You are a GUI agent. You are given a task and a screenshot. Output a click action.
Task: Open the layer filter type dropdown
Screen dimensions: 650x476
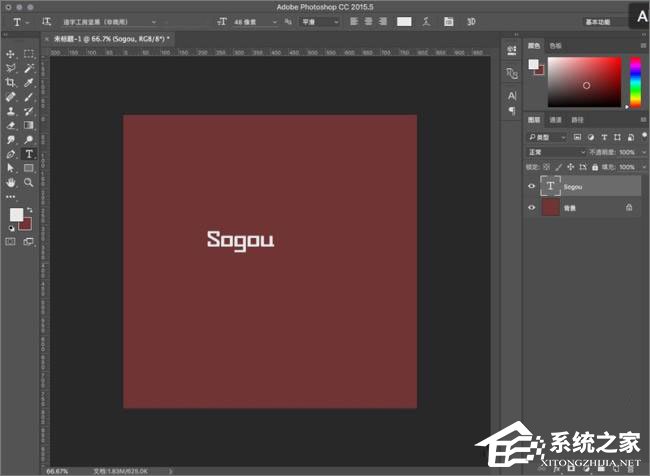[x=547, y=137]
